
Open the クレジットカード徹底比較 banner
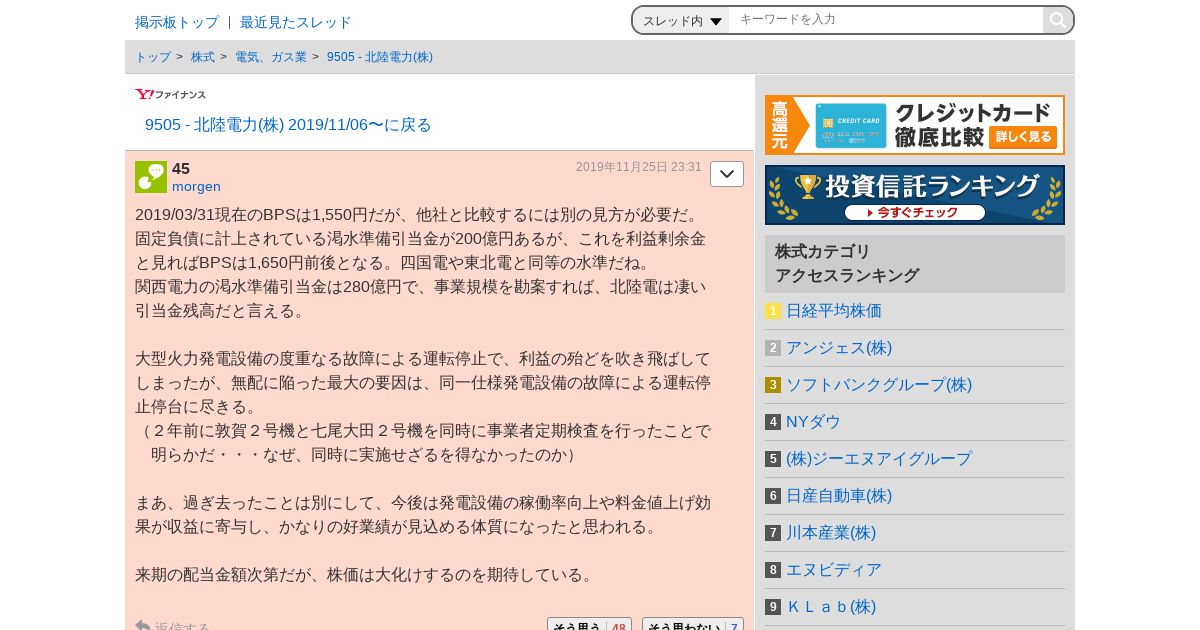pyautogui.click(x=915, y=125)
